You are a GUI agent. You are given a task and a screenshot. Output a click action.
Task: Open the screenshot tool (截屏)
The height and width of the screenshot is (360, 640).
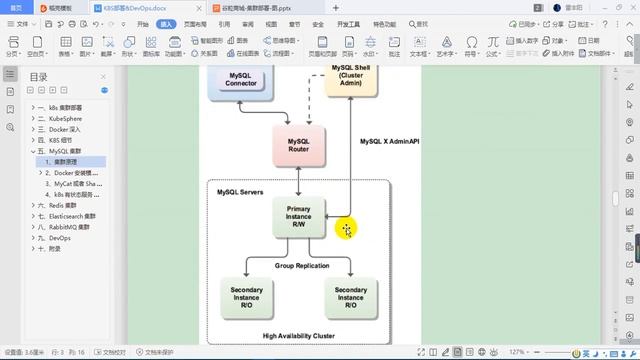(108, 46)
